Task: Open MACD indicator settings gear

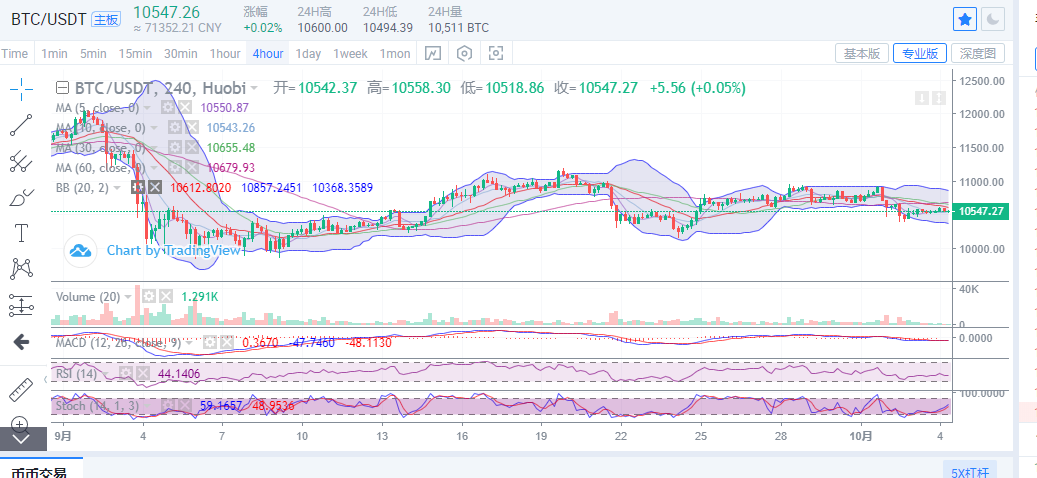Action: point(210,342)
